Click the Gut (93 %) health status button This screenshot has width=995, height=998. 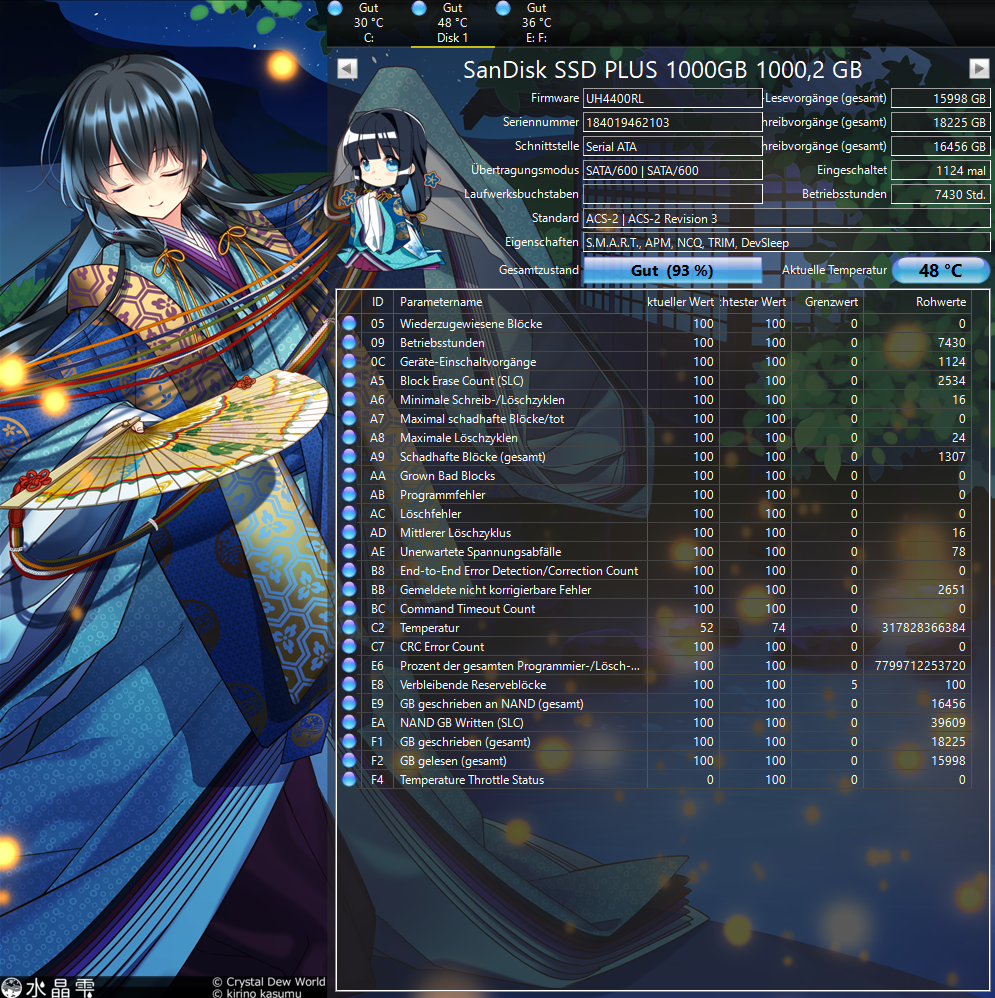pos(672,270)
